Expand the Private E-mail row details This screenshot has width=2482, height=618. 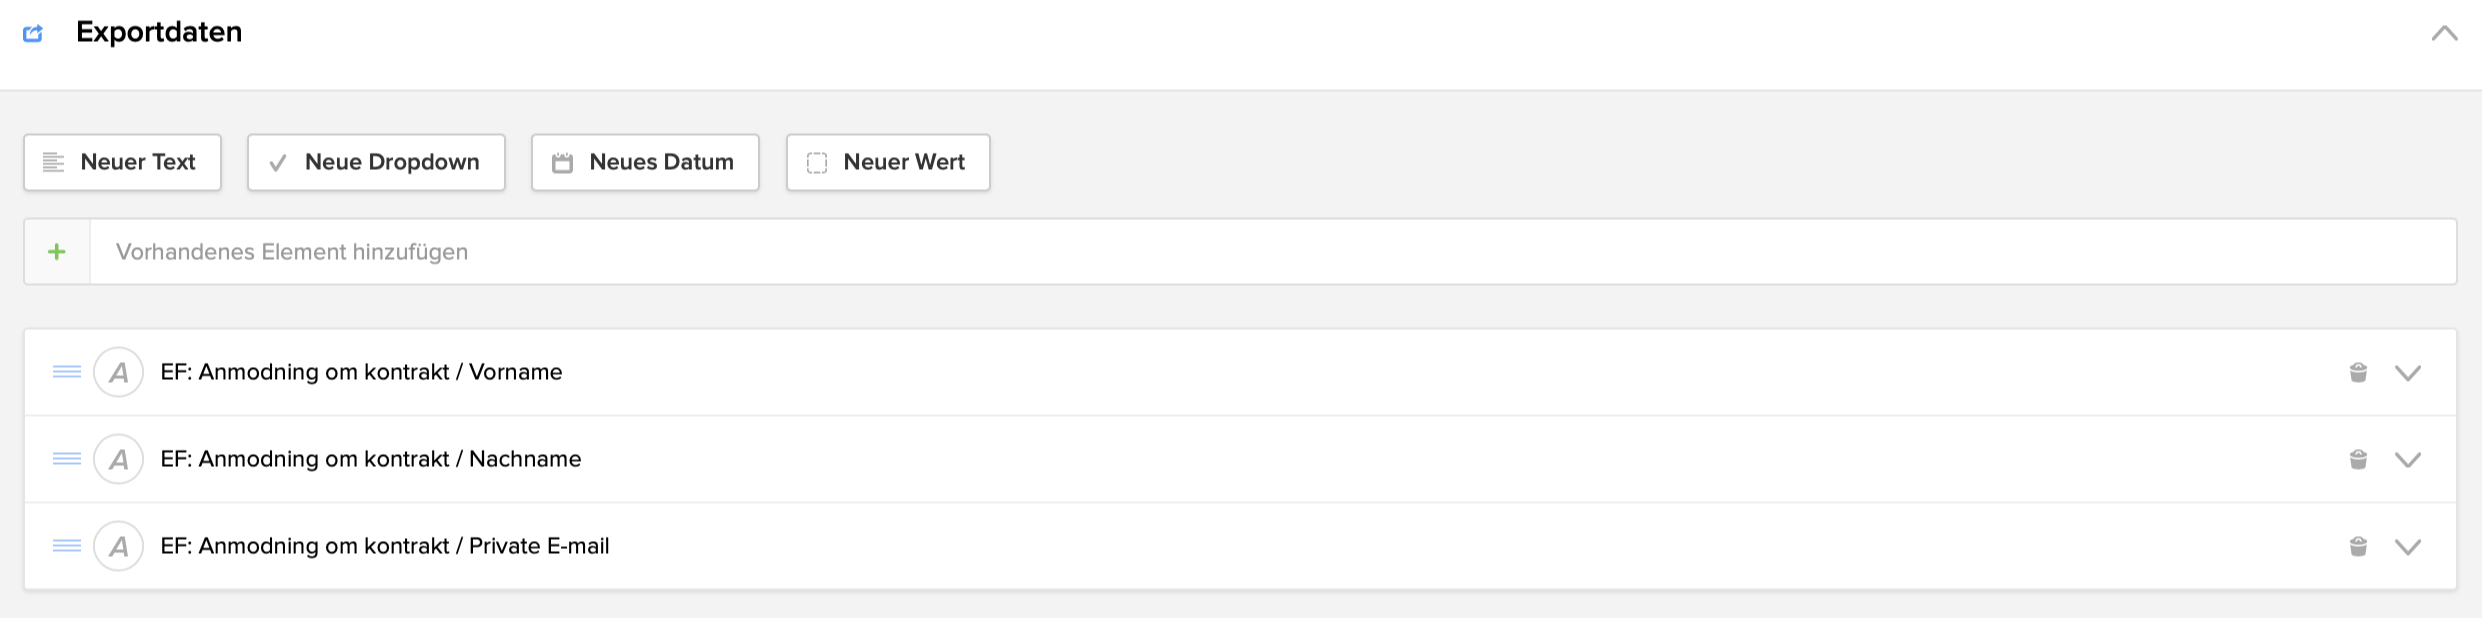(x=2408, y=547)
